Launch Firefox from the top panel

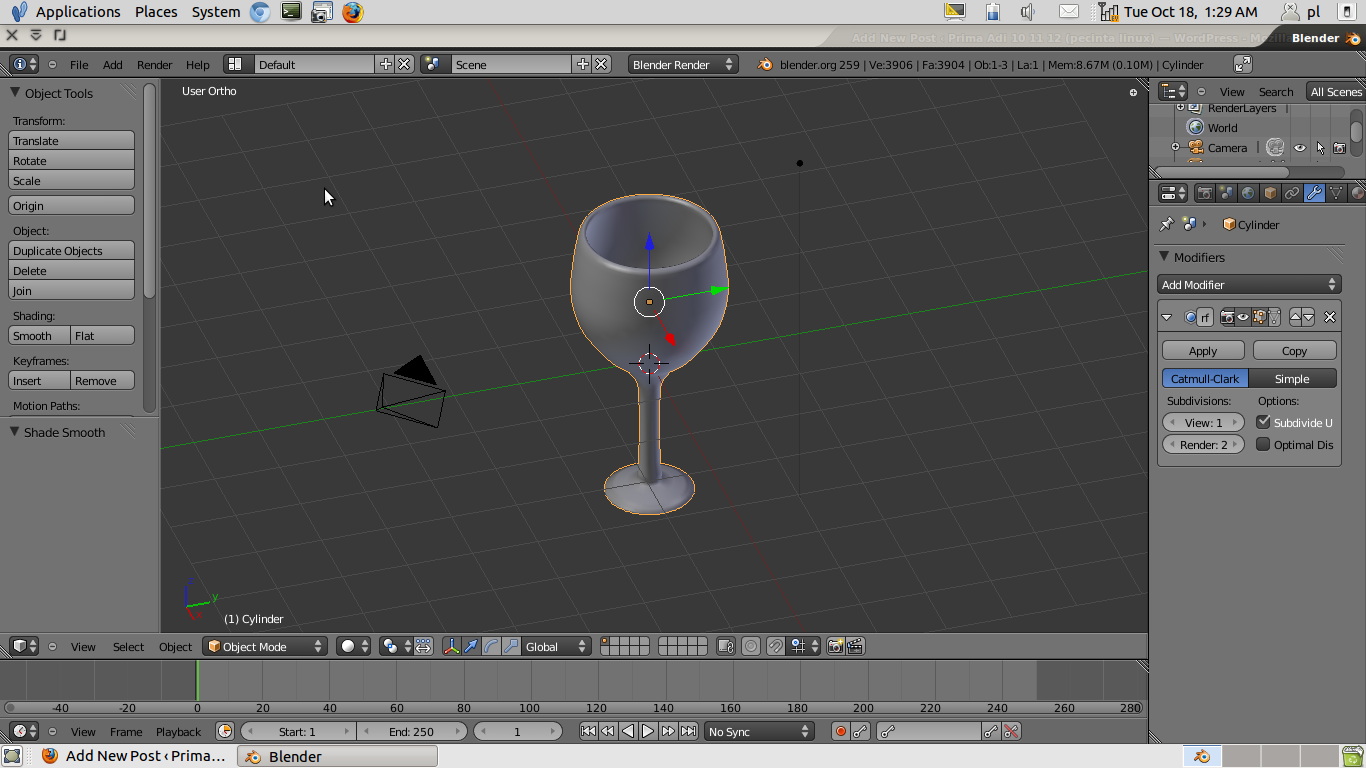(x=352, y=12)
